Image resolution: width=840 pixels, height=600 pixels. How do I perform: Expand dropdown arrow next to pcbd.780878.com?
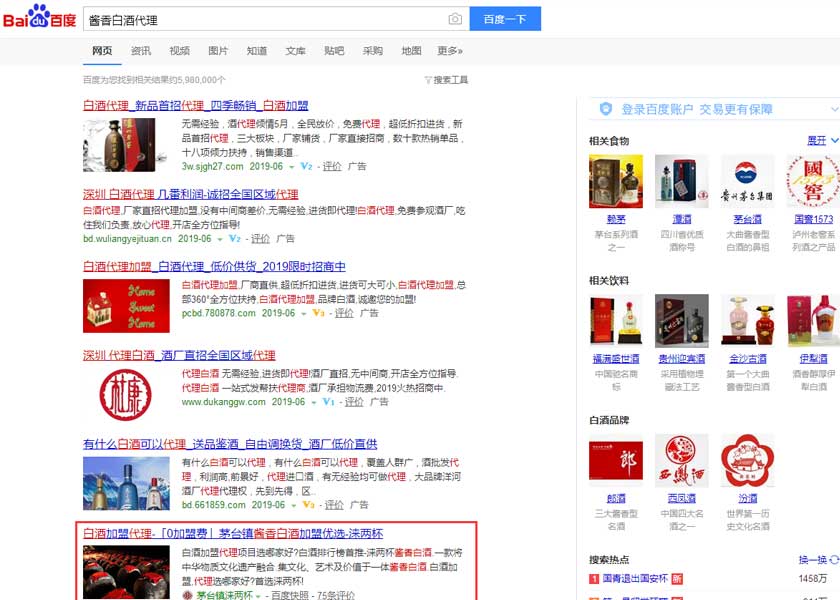pos(304,313)
